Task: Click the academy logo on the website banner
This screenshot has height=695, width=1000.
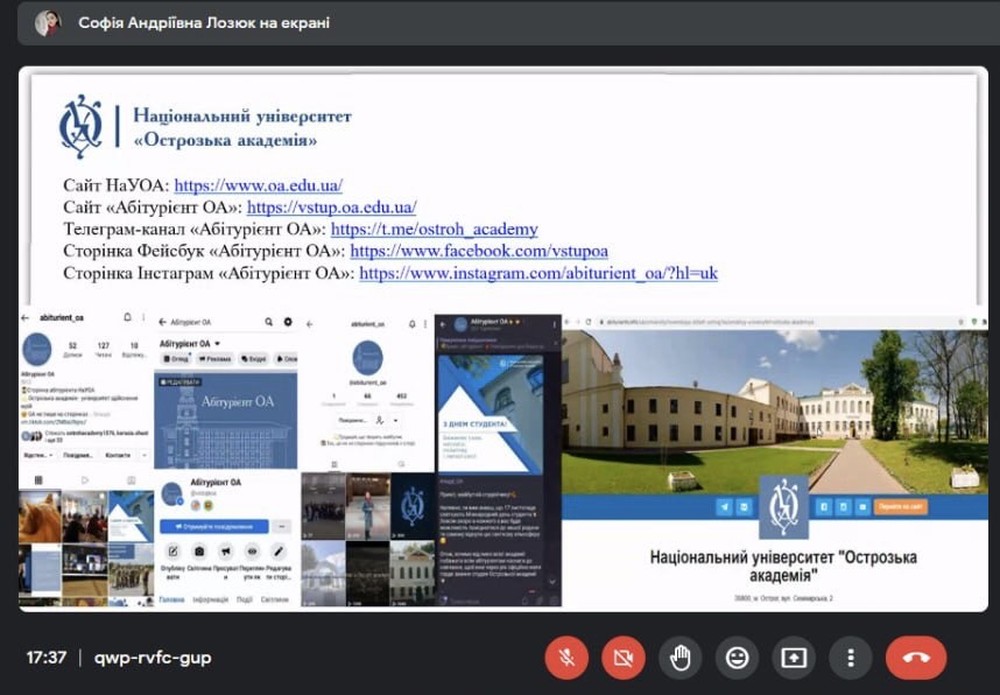Action: click(784, 508)
